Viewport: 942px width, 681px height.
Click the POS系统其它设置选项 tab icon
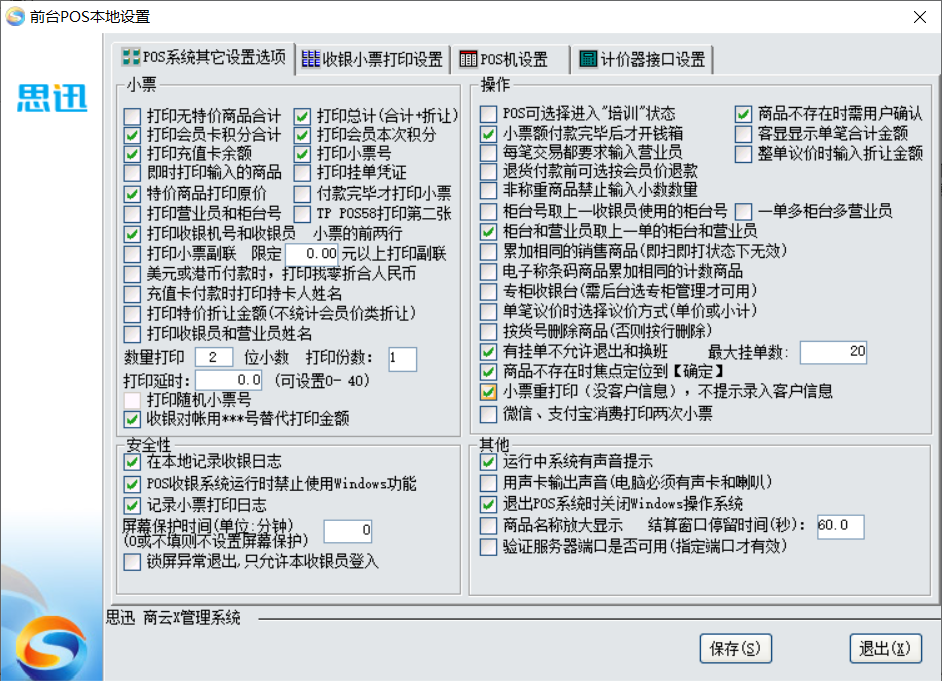tap(129, 57)
